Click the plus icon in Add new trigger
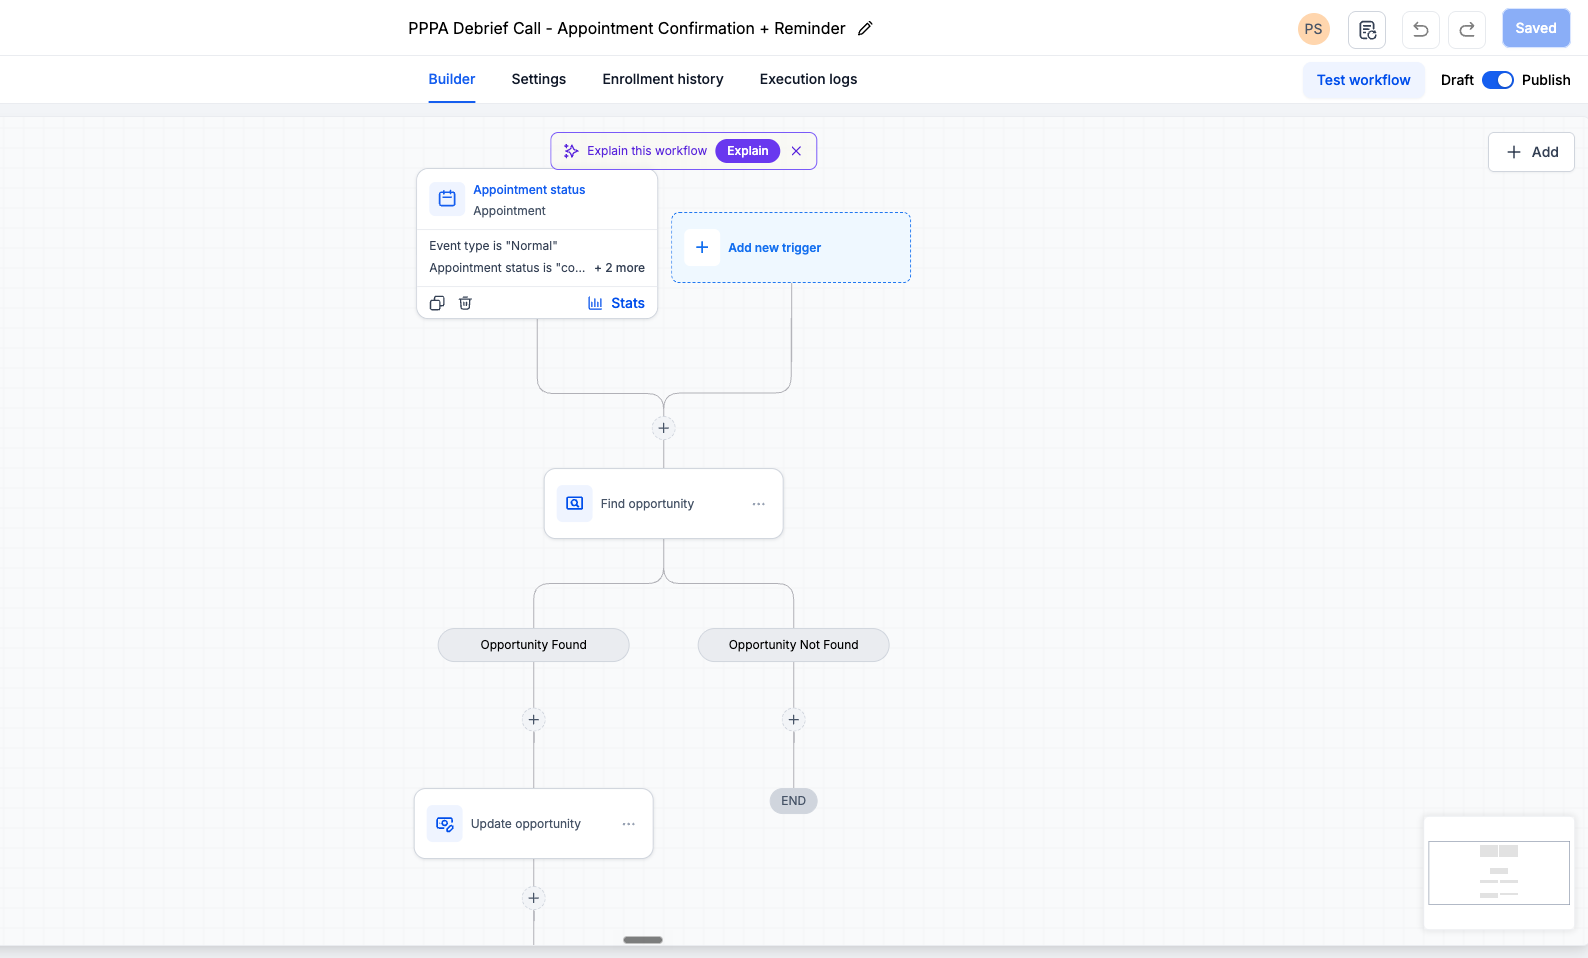 pos(702,247)
